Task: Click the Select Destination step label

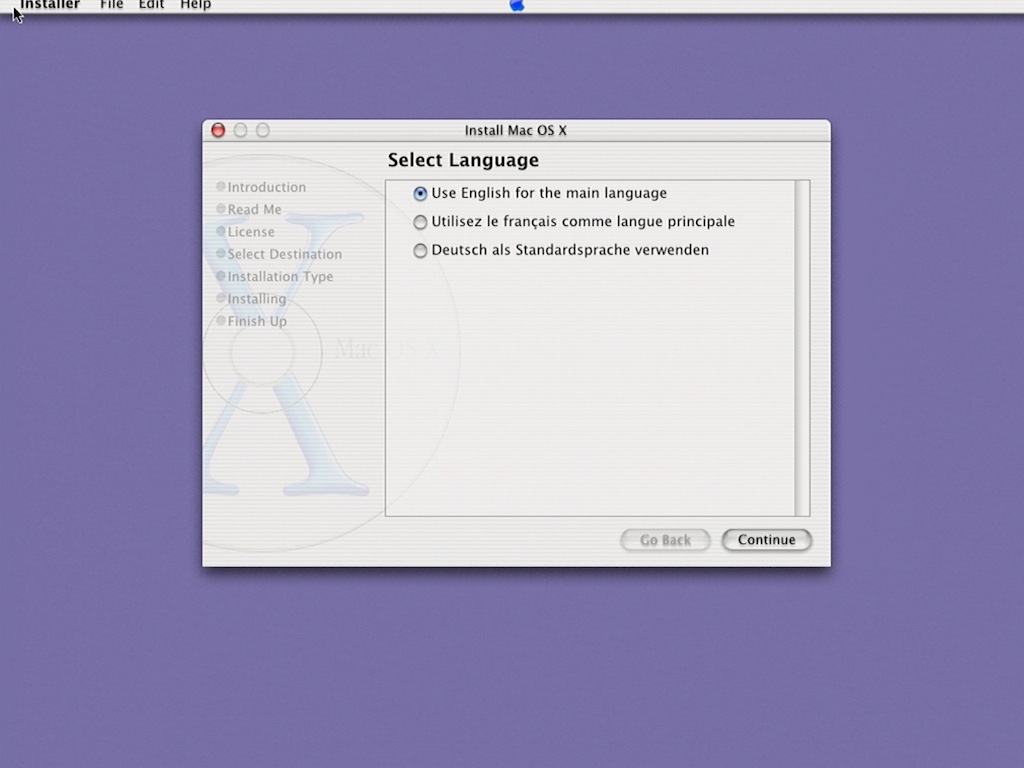Action: click(284, 254)
